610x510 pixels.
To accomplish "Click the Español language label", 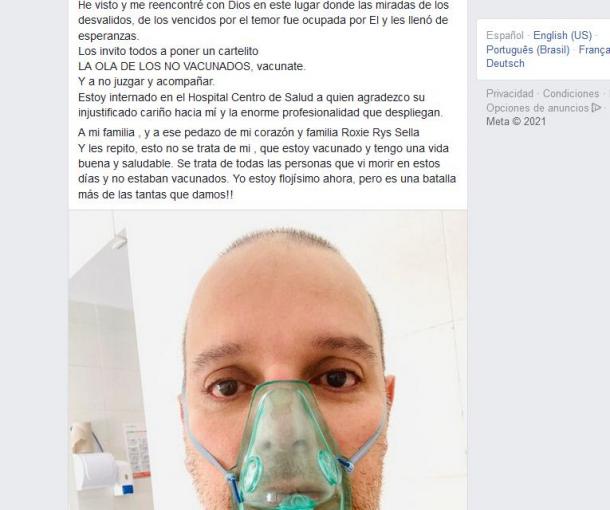I will [x=505, y=35].
